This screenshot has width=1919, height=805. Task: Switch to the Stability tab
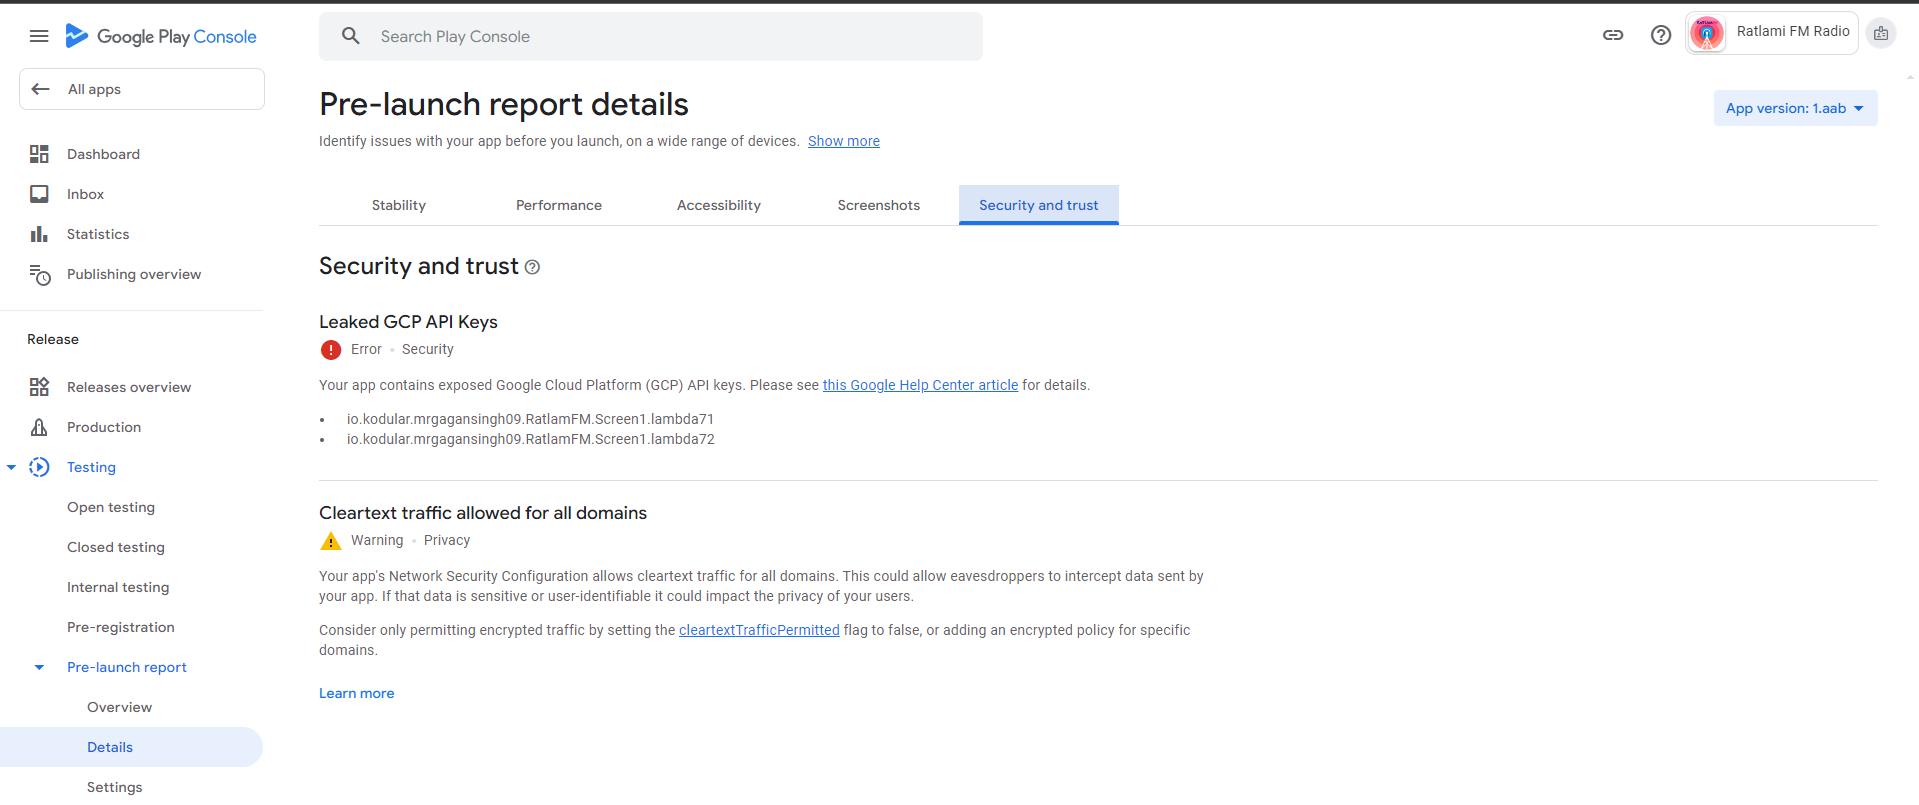click(x=398, y=205)
